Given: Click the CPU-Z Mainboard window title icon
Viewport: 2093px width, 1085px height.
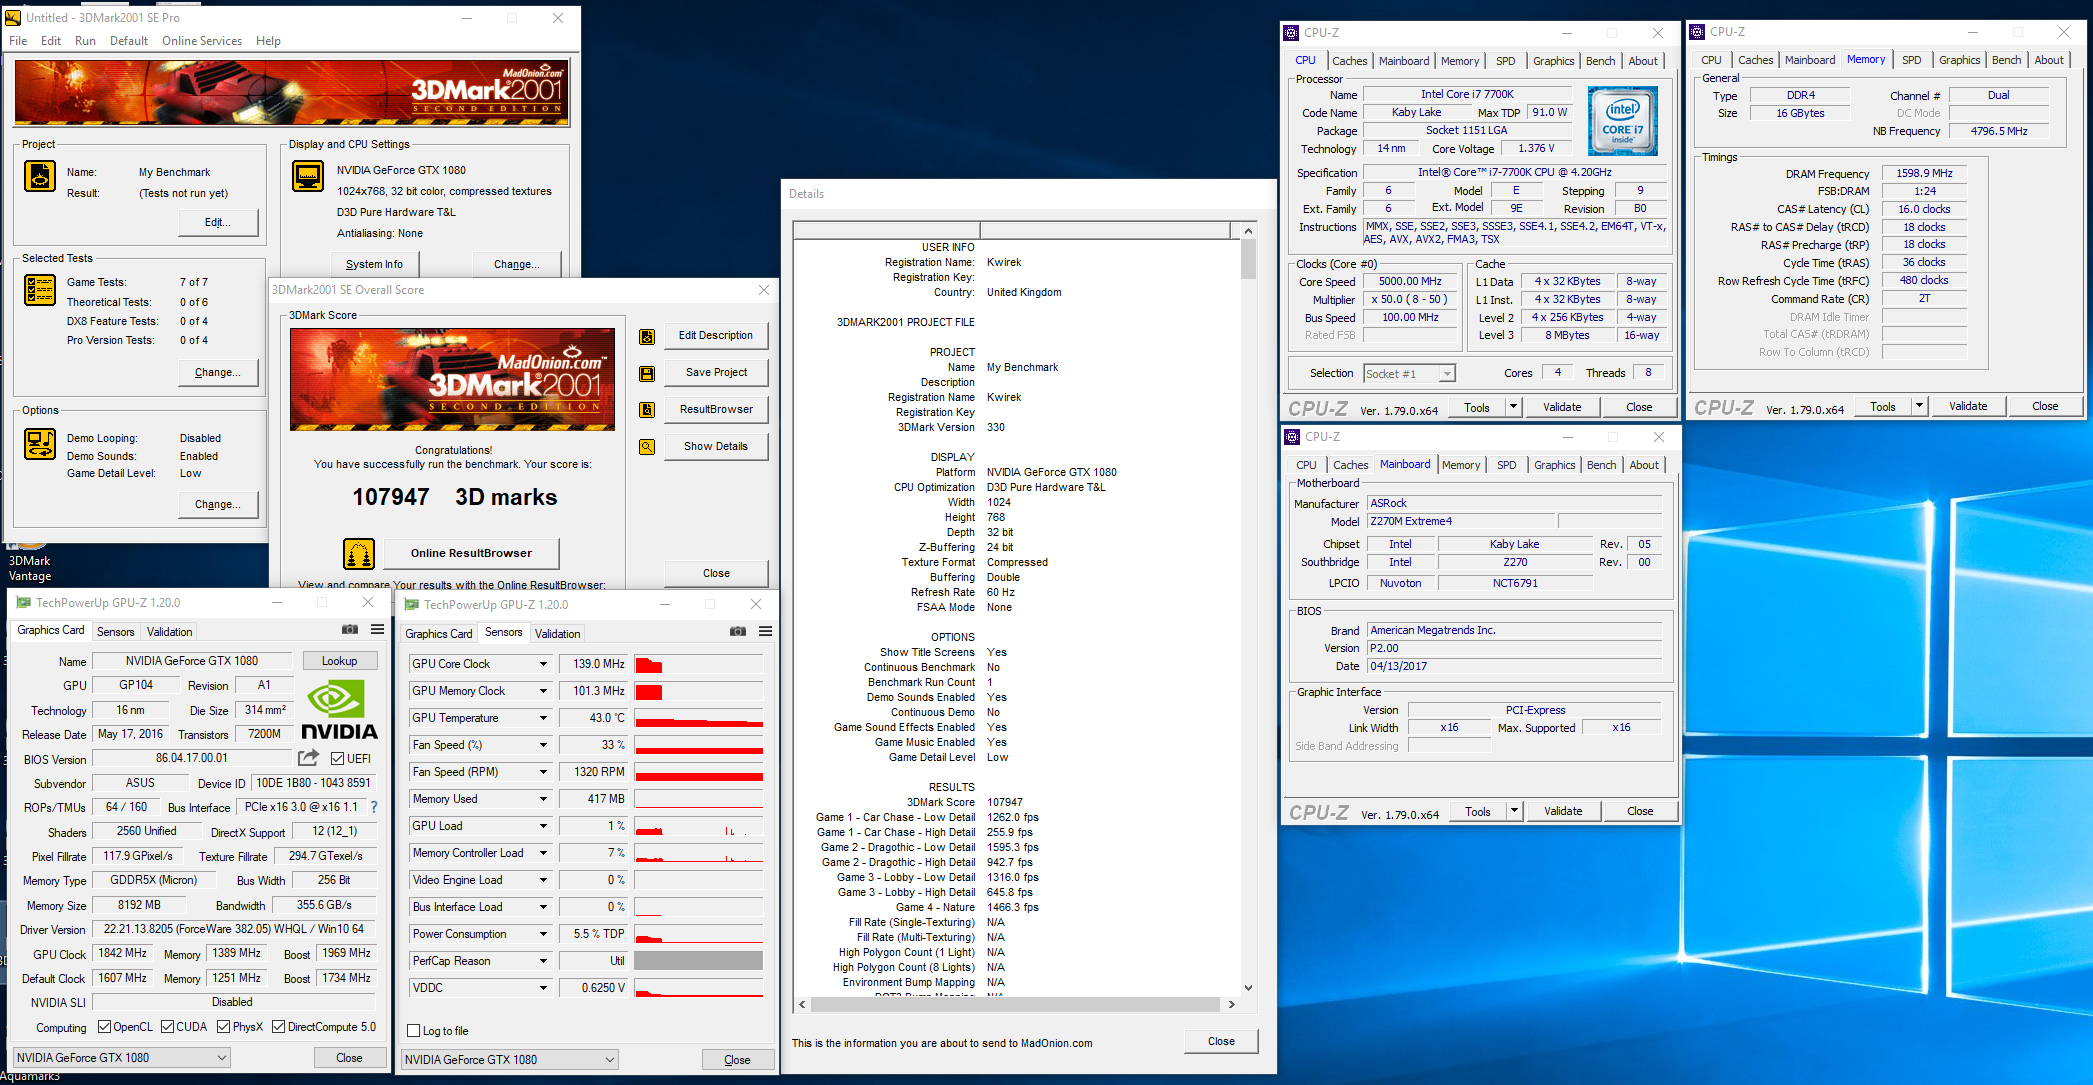Looking at the screenshot, I should click(x=1292, y=436).
